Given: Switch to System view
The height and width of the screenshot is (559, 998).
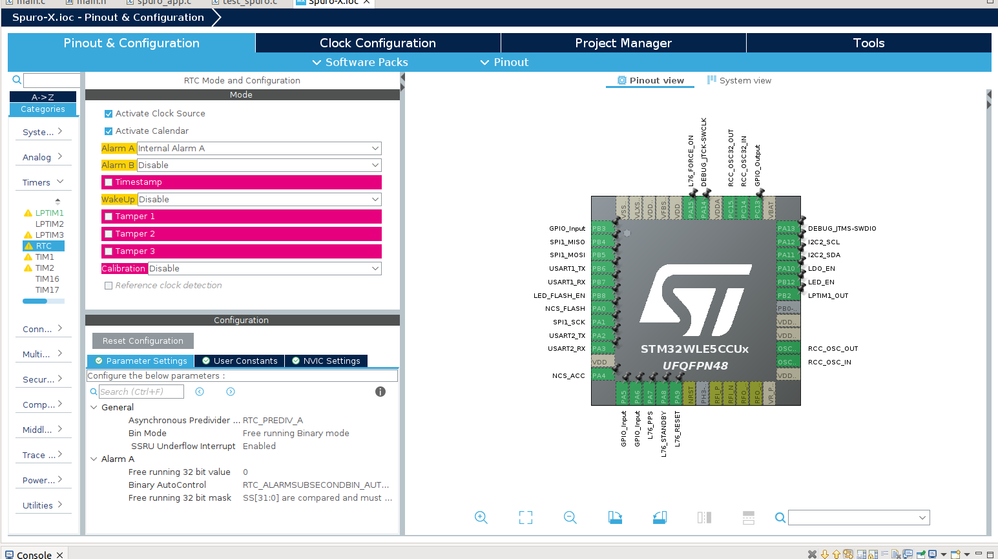Looking at the screenshot, I should (739, 80).
